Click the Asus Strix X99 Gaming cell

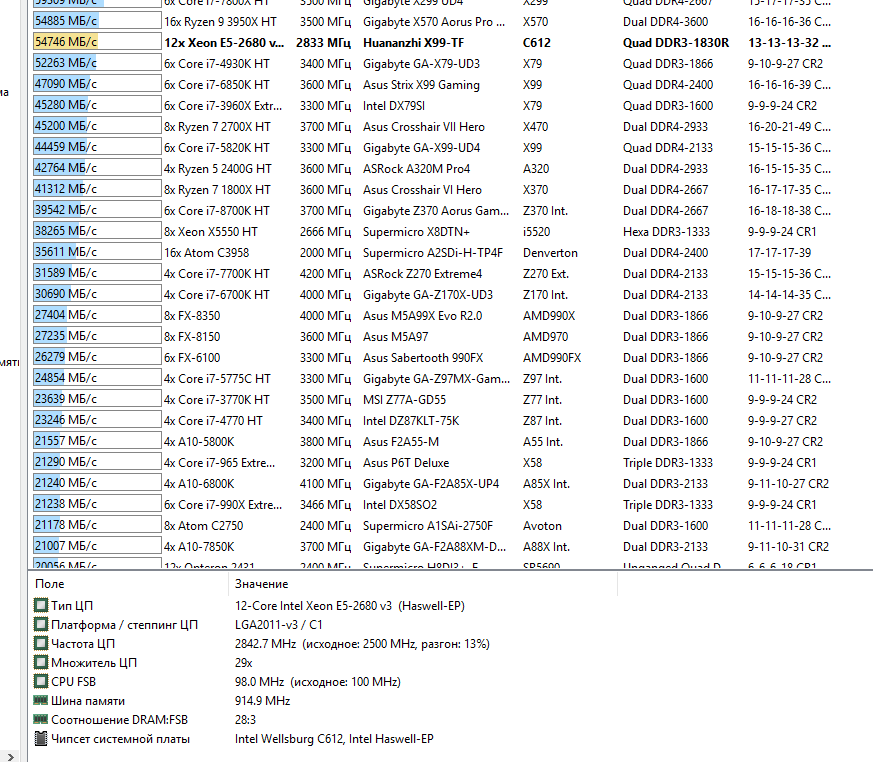pos(421,85)
